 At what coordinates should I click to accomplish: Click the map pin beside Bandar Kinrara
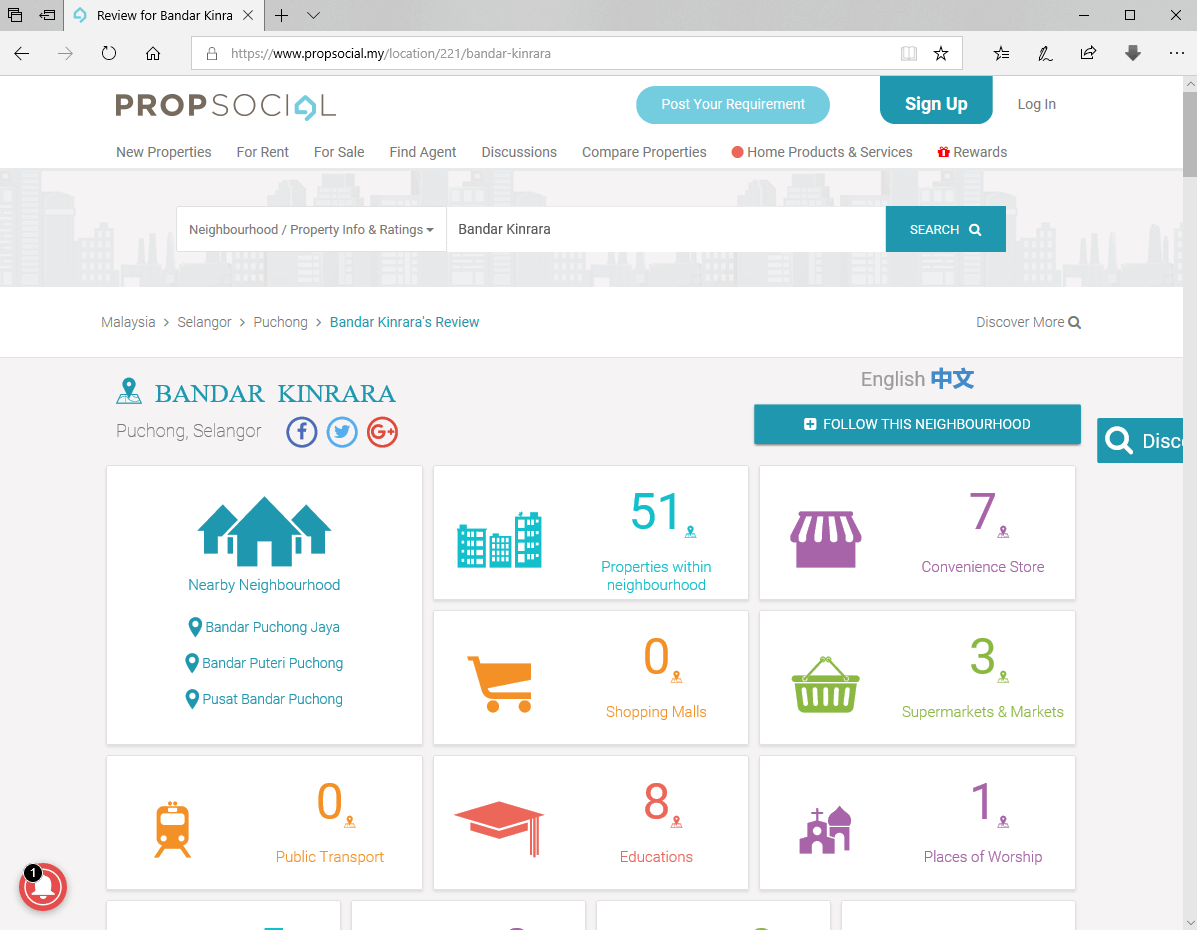tap(129, 391)
